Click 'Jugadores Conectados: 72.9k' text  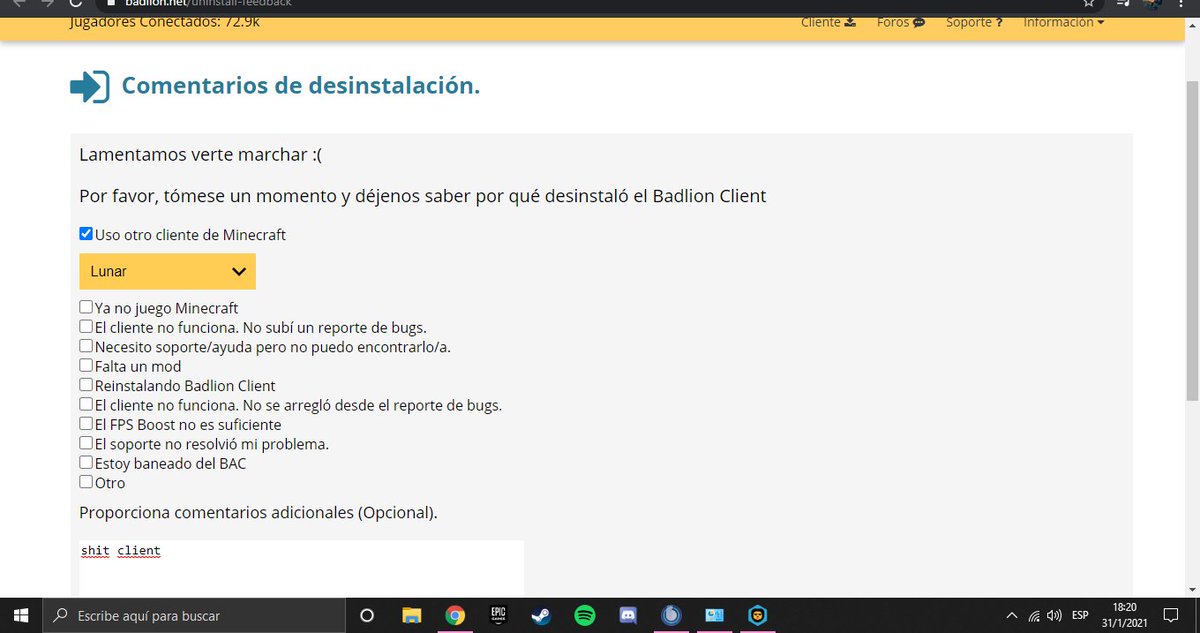[165, 22]
